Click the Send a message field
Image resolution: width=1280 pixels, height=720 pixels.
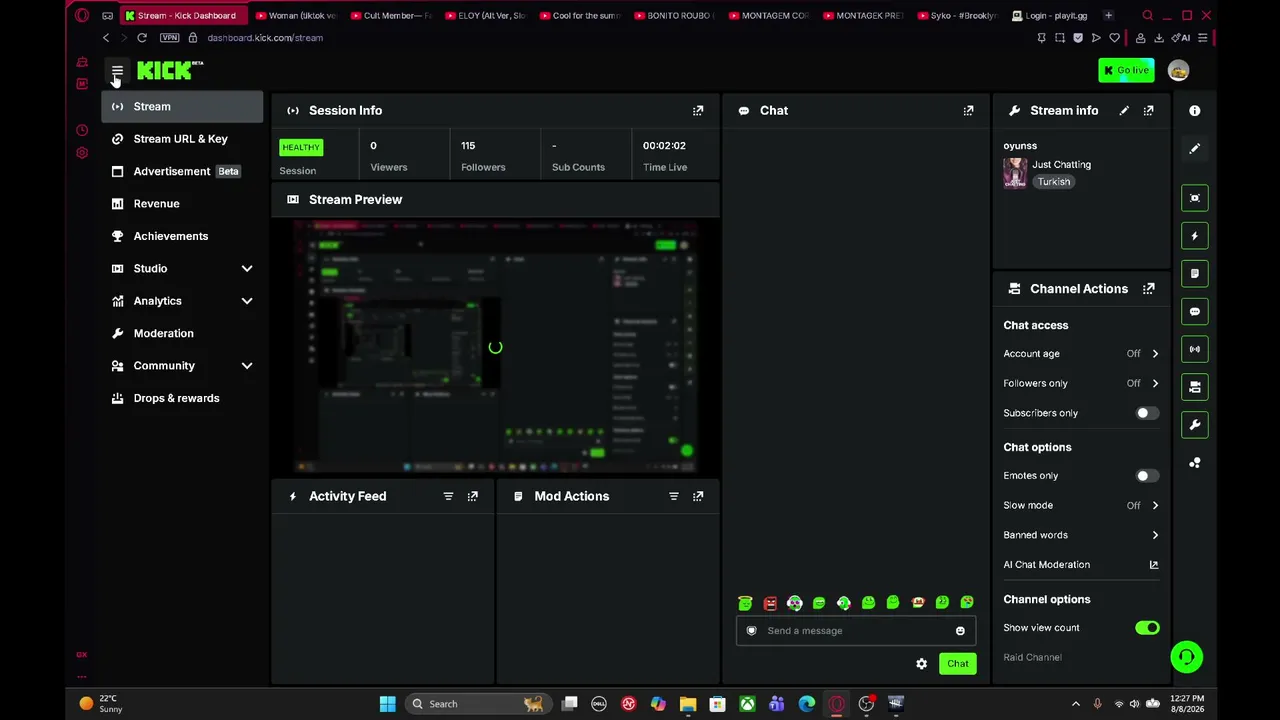tap(855, 631)
